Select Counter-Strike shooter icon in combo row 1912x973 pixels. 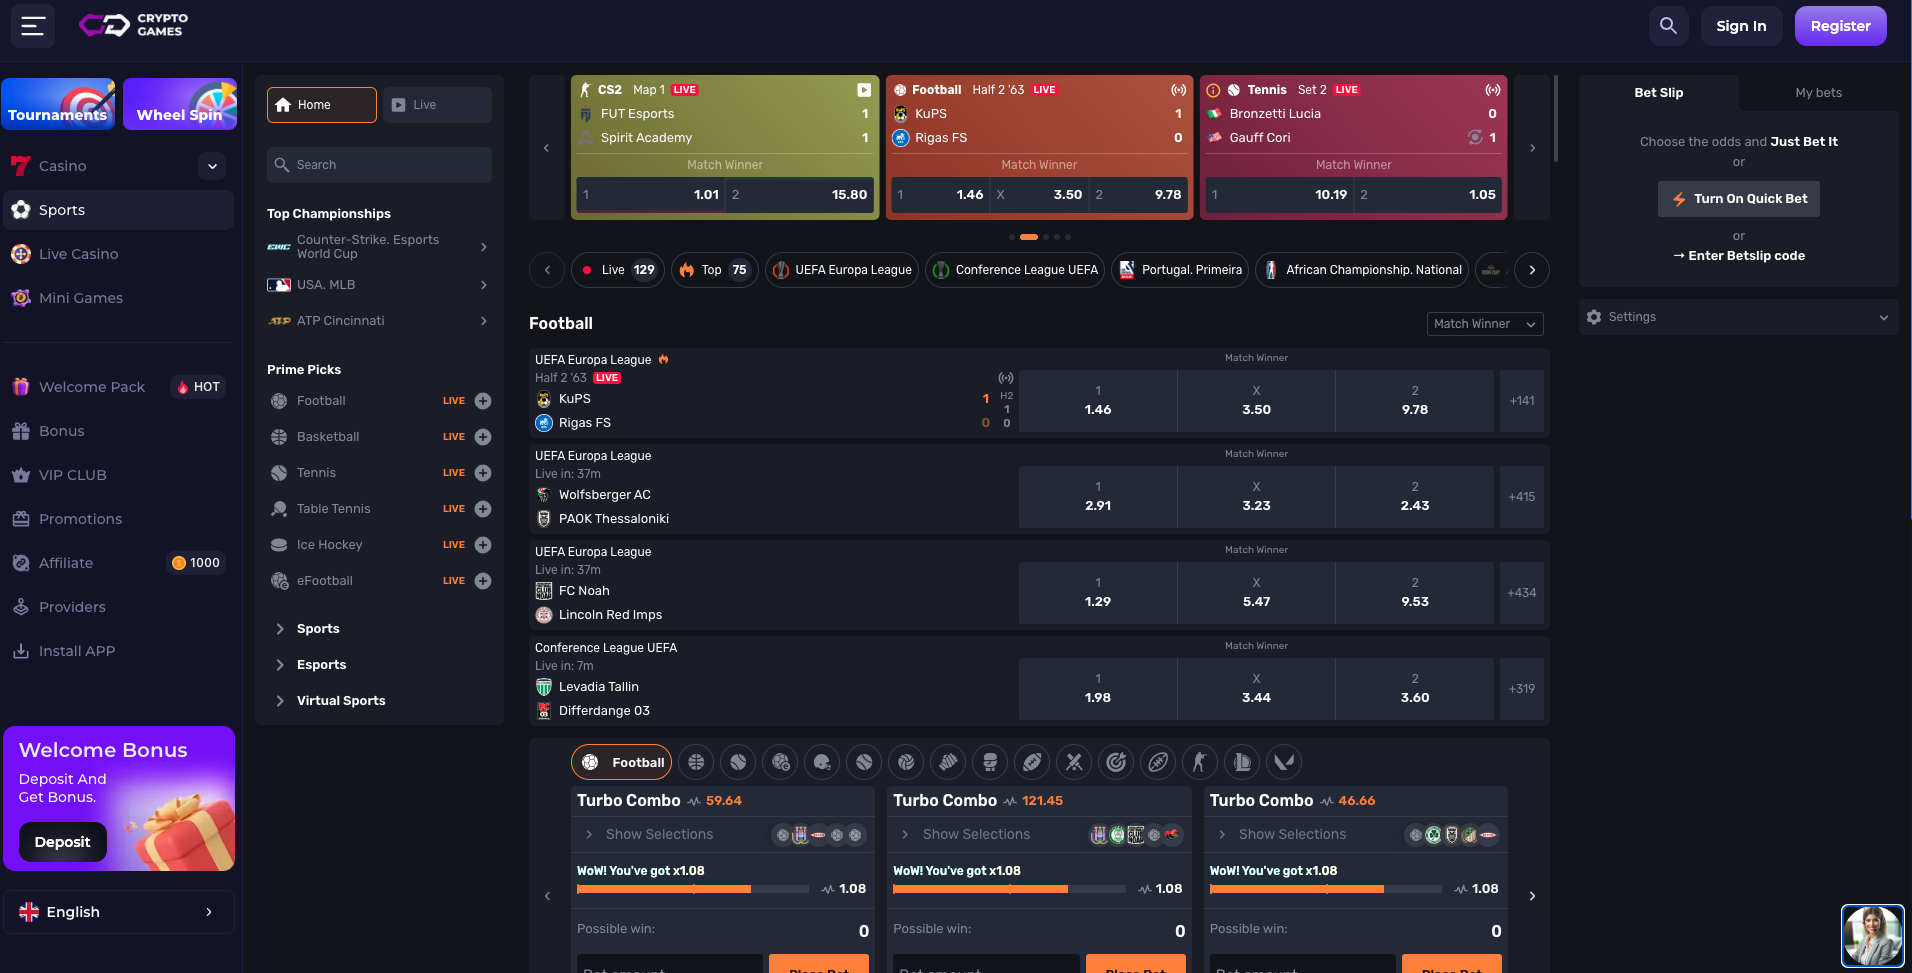click(x=1200, y=762)
